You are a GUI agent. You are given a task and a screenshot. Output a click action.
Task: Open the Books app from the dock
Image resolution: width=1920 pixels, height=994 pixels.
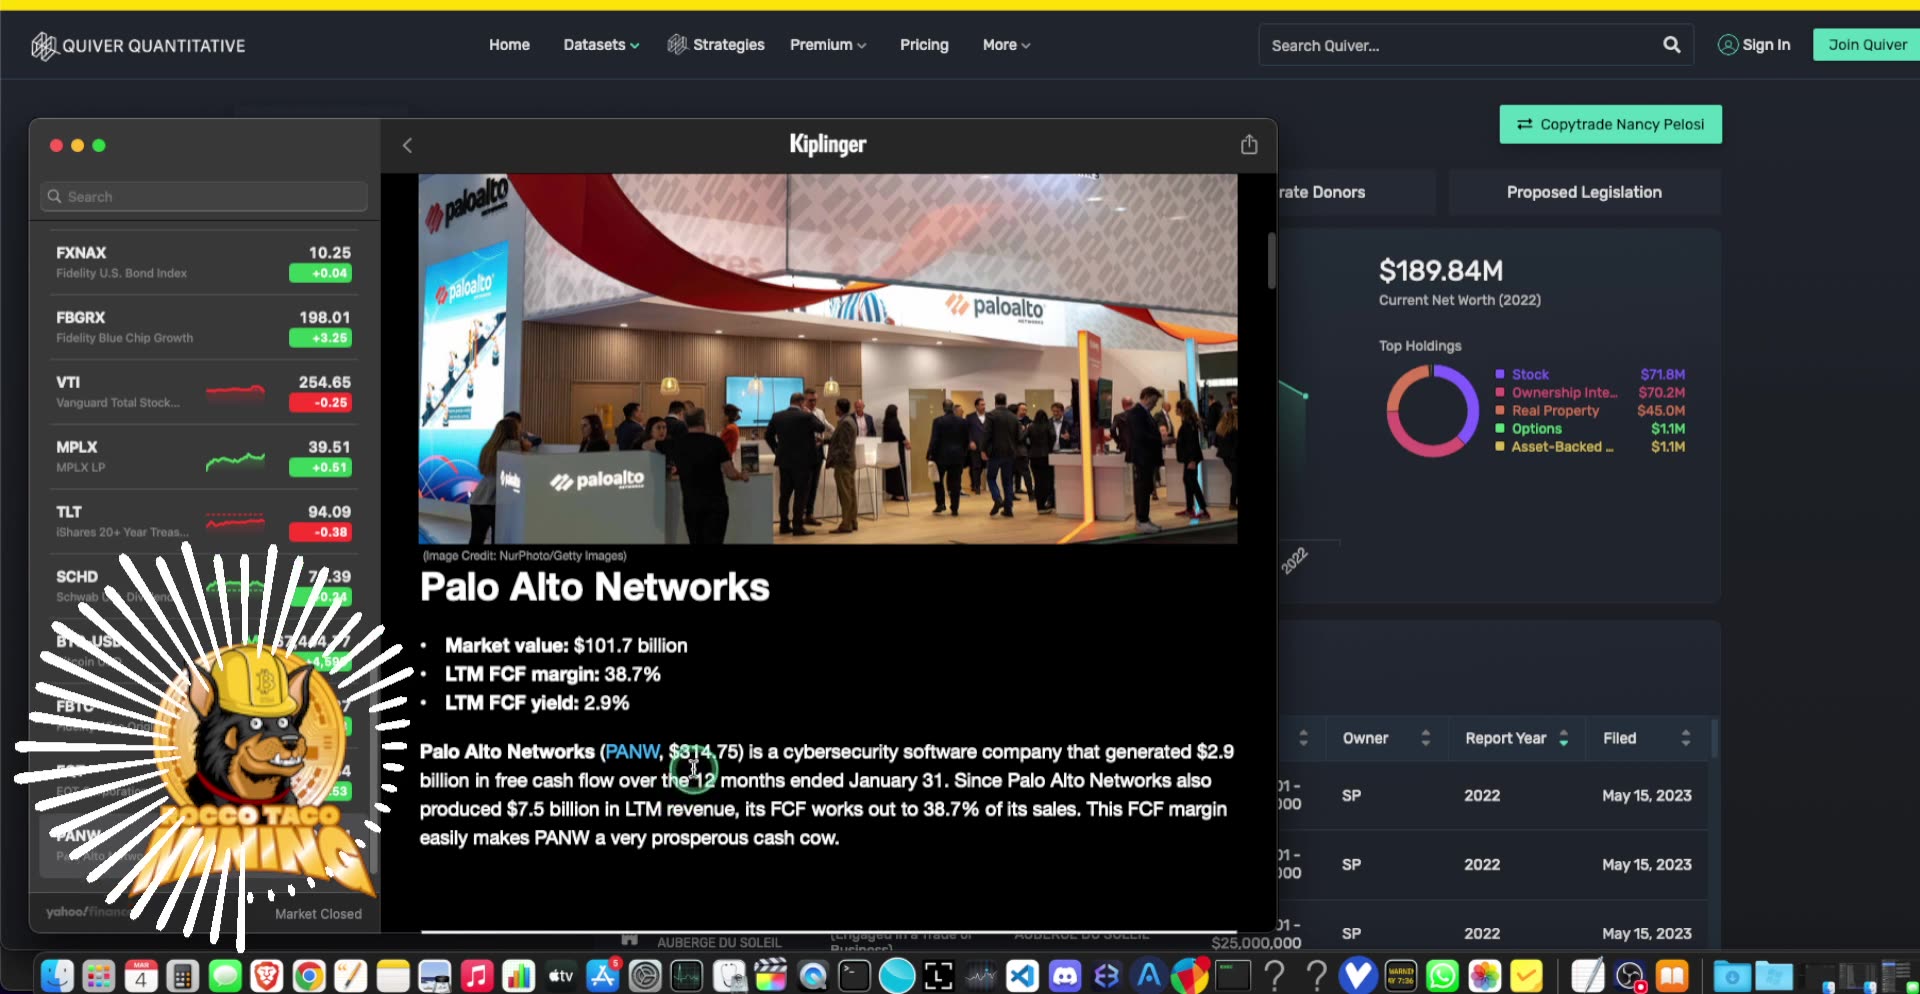tap(1673, 974)
